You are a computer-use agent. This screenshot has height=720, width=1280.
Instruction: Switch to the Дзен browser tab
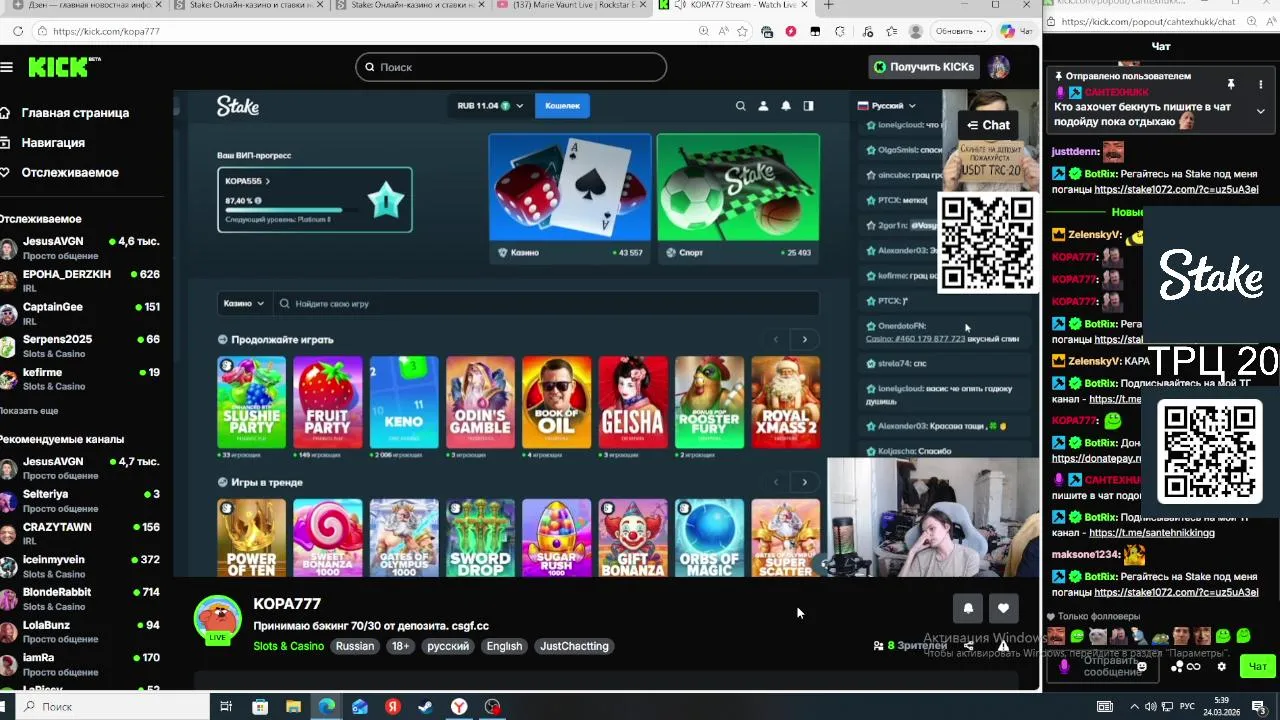coord(84,6)
